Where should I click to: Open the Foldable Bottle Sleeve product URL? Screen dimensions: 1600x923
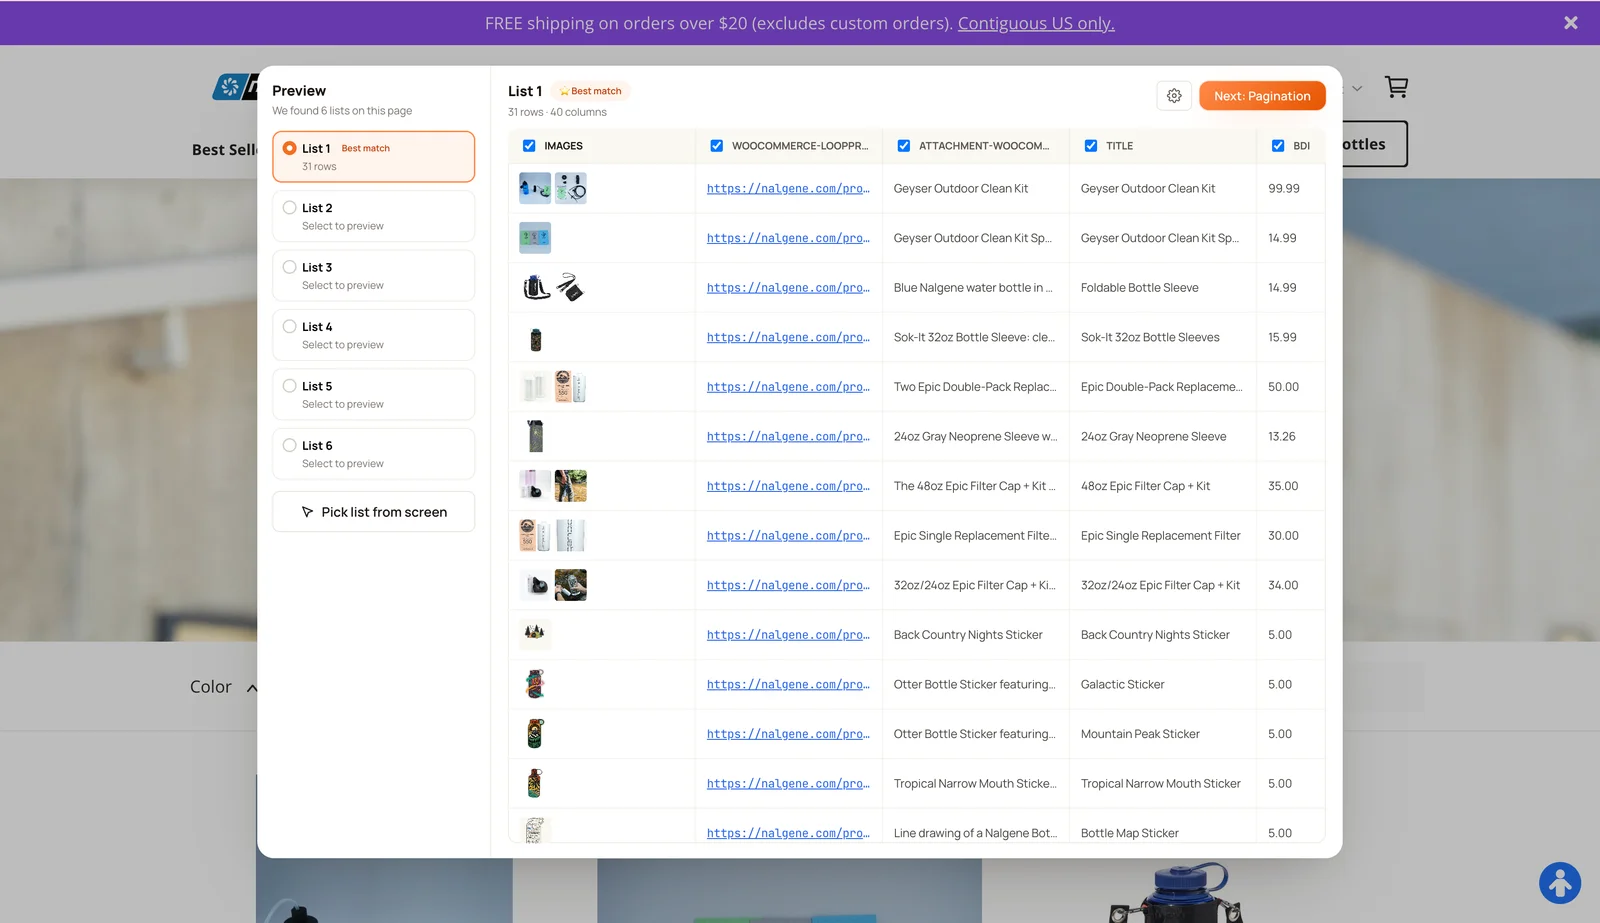pyautogui.click(x=788, y=288)
